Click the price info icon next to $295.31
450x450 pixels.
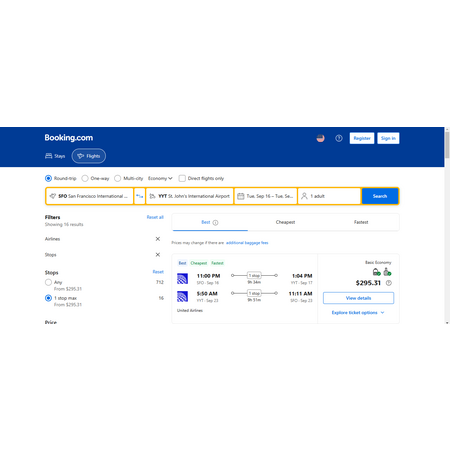pyautogui.click(x=389, y=283)
